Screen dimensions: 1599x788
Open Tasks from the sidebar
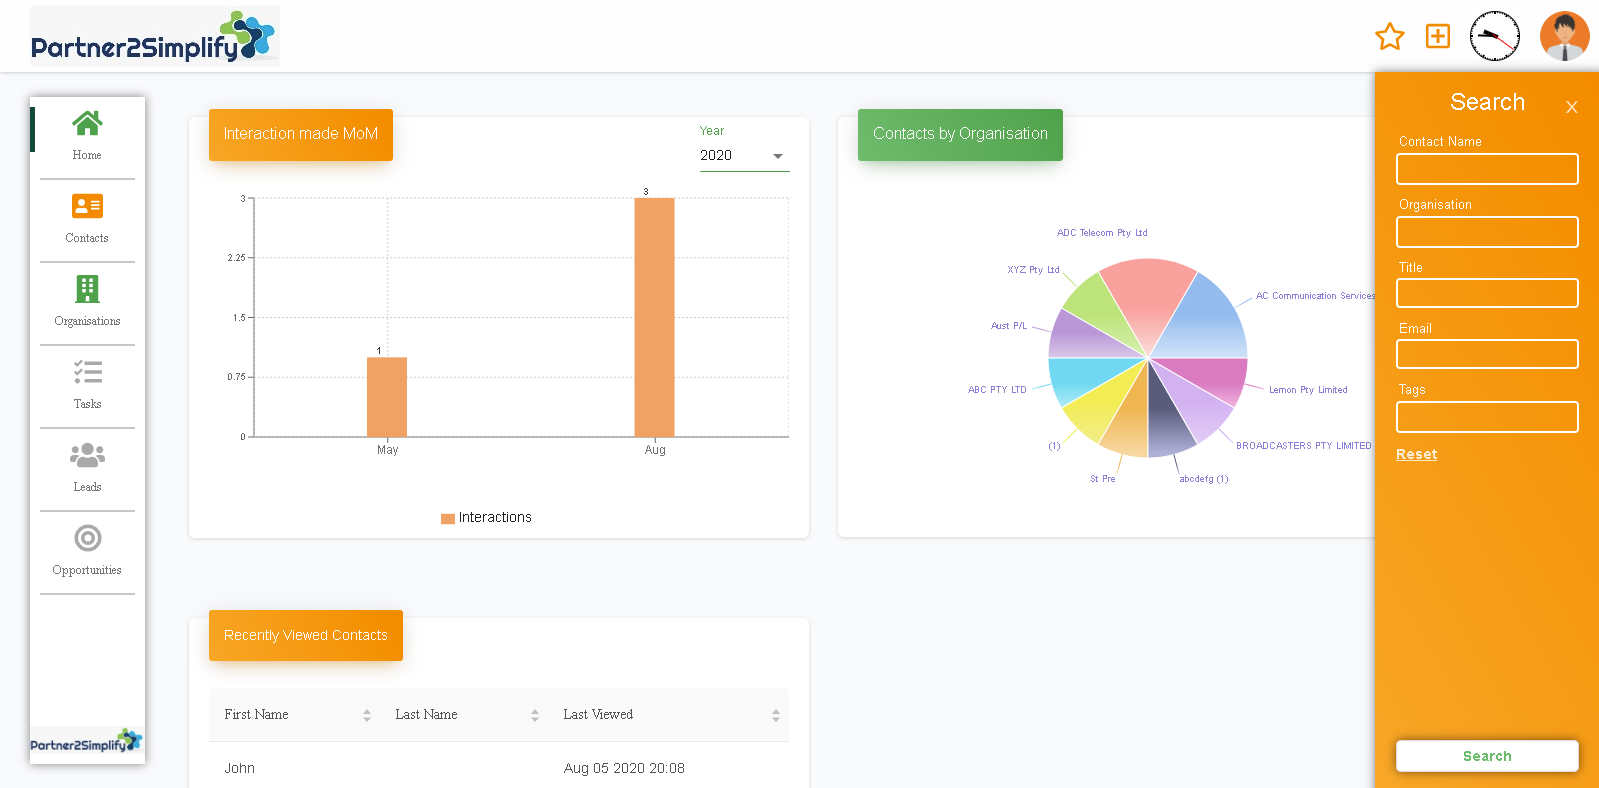[x=87, y=386]
